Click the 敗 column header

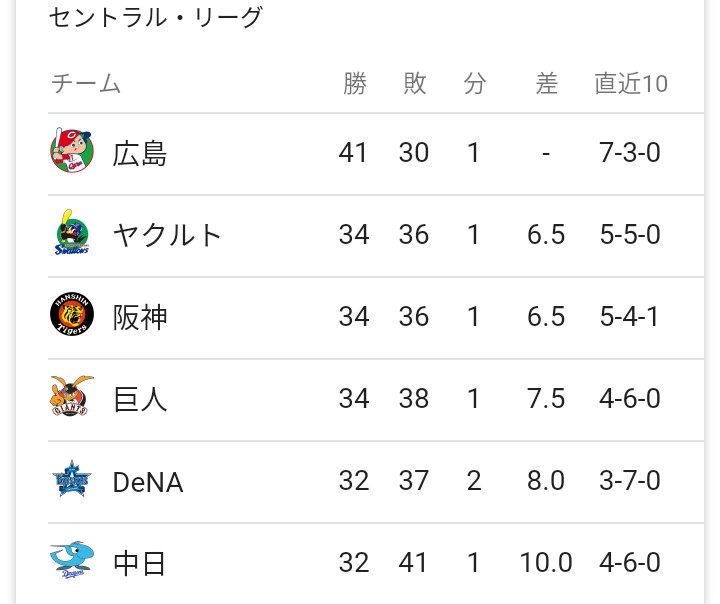coord(415,84)
